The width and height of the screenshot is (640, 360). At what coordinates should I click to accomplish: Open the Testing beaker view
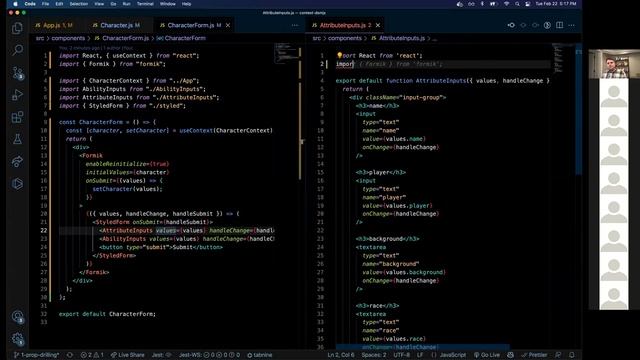[17, 139]
